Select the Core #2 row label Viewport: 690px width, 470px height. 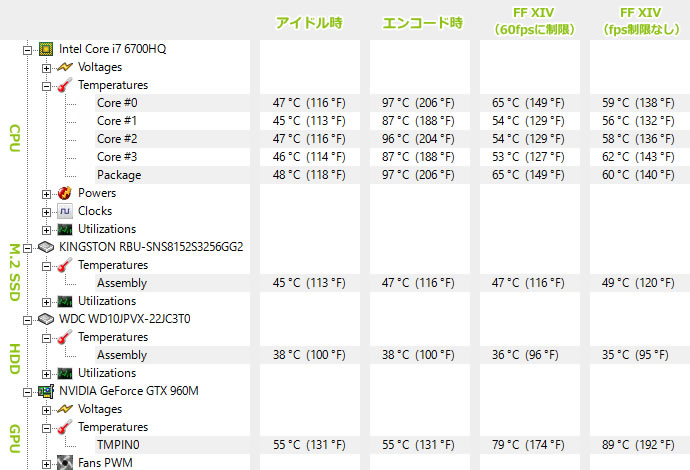pos(117,139)
